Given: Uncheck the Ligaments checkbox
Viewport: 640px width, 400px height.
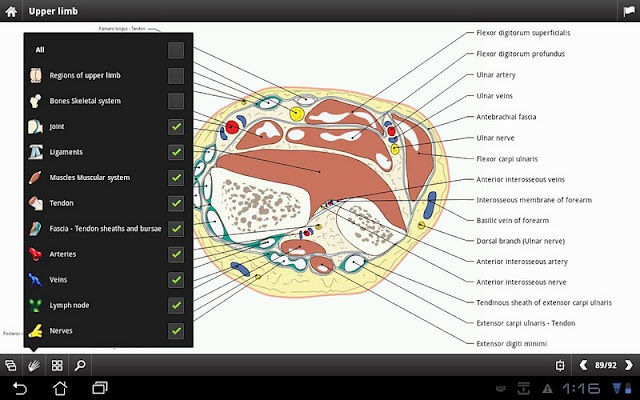Looking at the screenshot, I should point(176,152).
